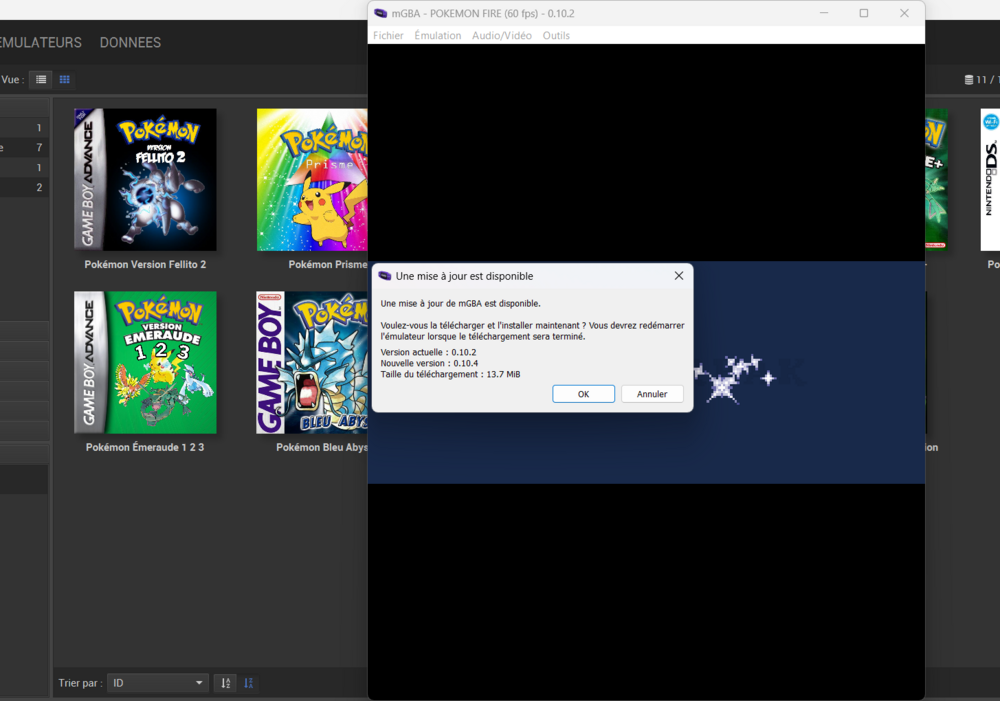Click the mGBA logo in the title bar
This screenshot has height=701, width=1000.
(381, 13)
